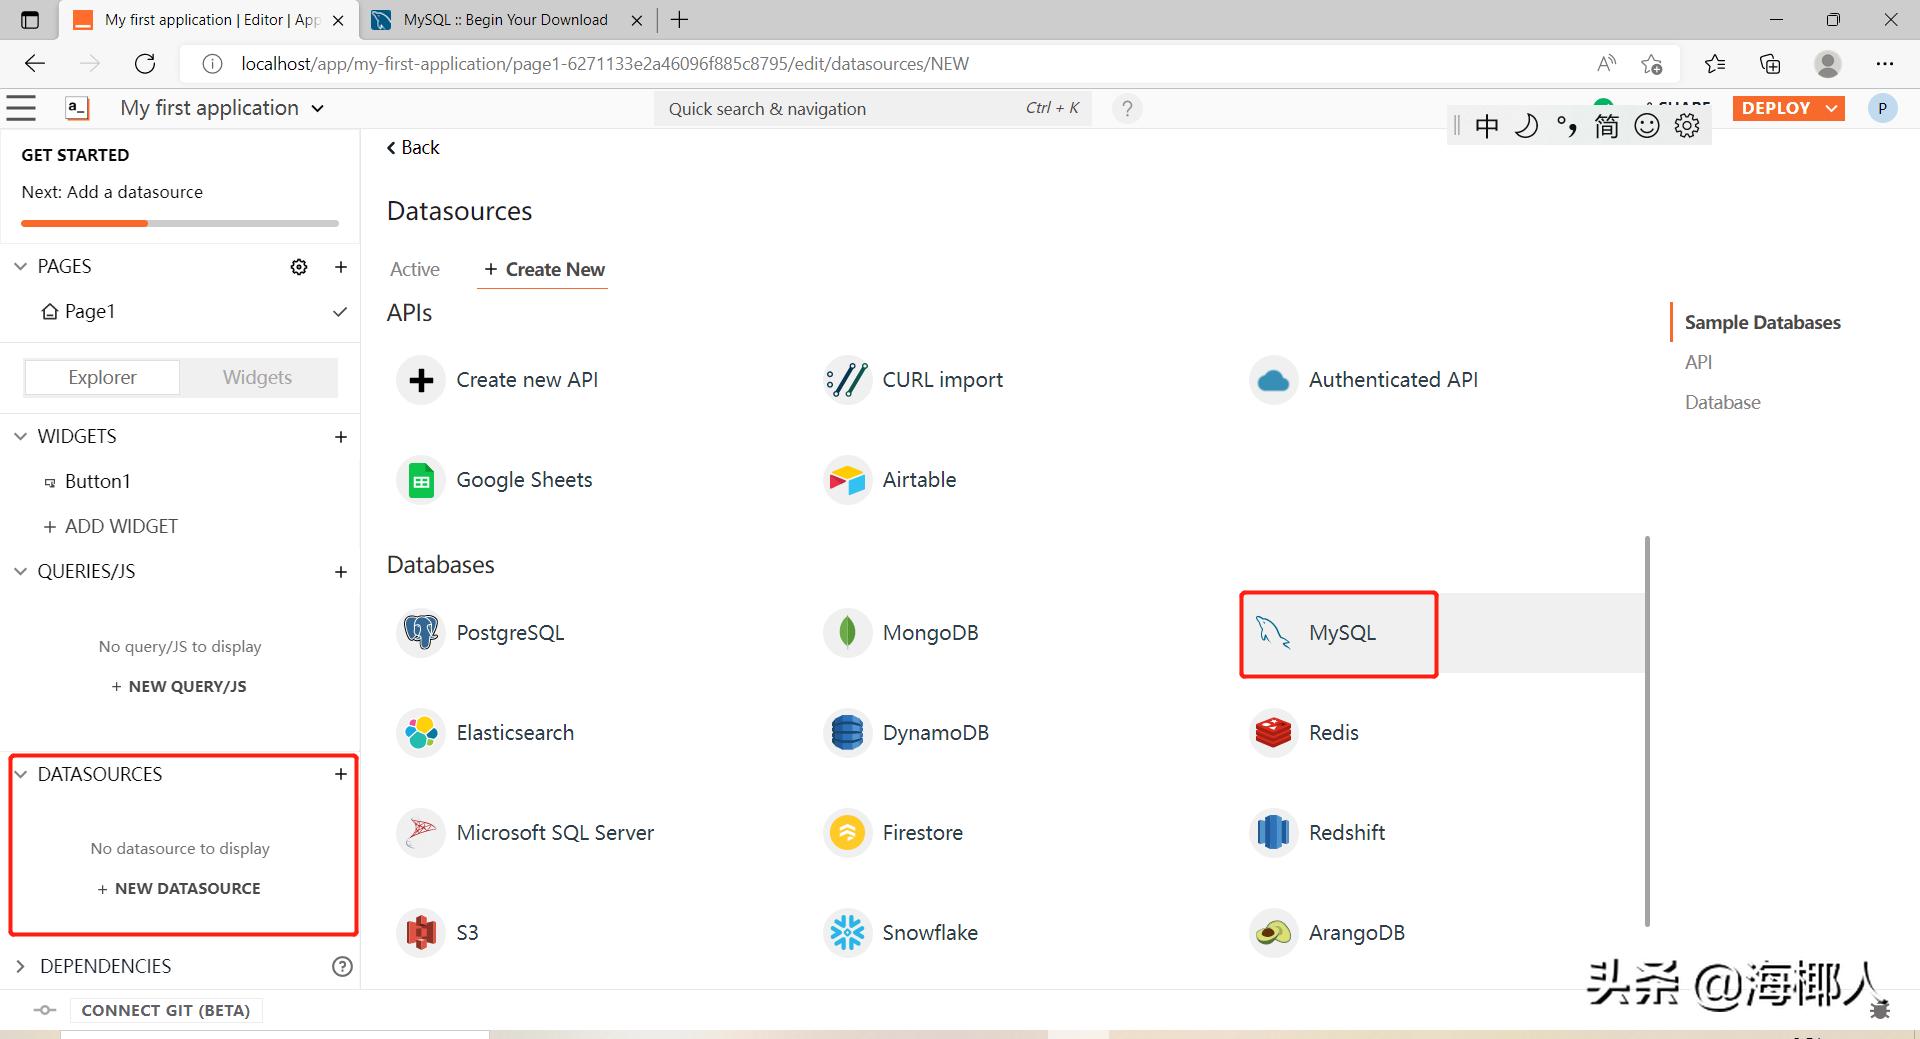The image size is (1920, 1039).
Task: Toggle simplified/traditional Chinese in IME toolbar
Action: [1607, 125]
